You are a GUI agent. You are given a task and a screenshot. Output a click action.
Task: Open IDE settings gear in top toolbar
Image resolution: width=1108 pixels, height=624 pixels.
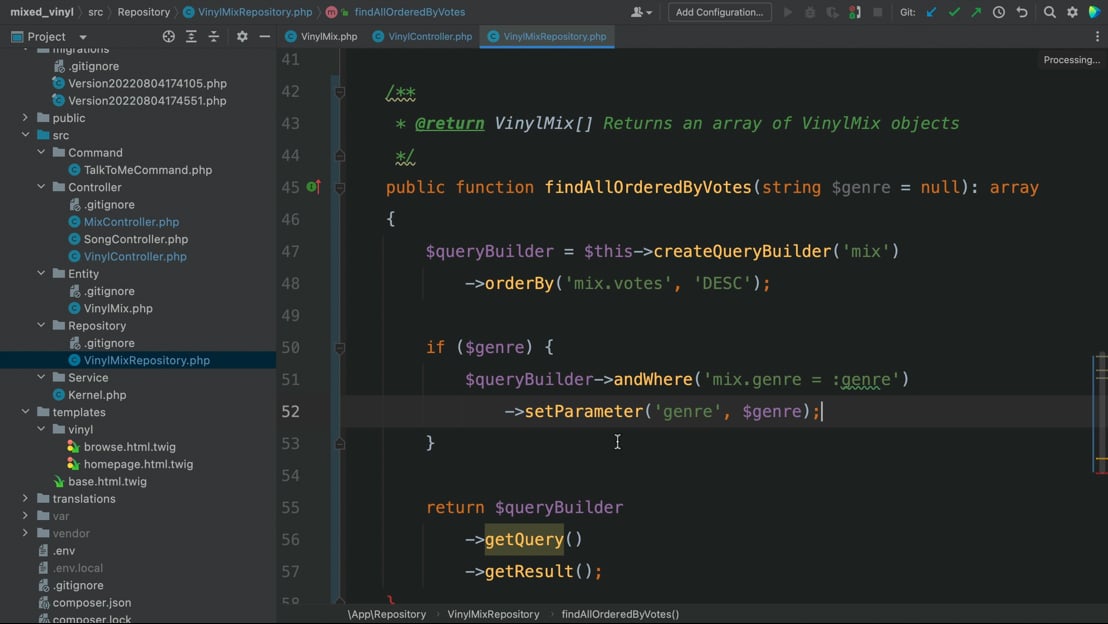[1072, 12]
